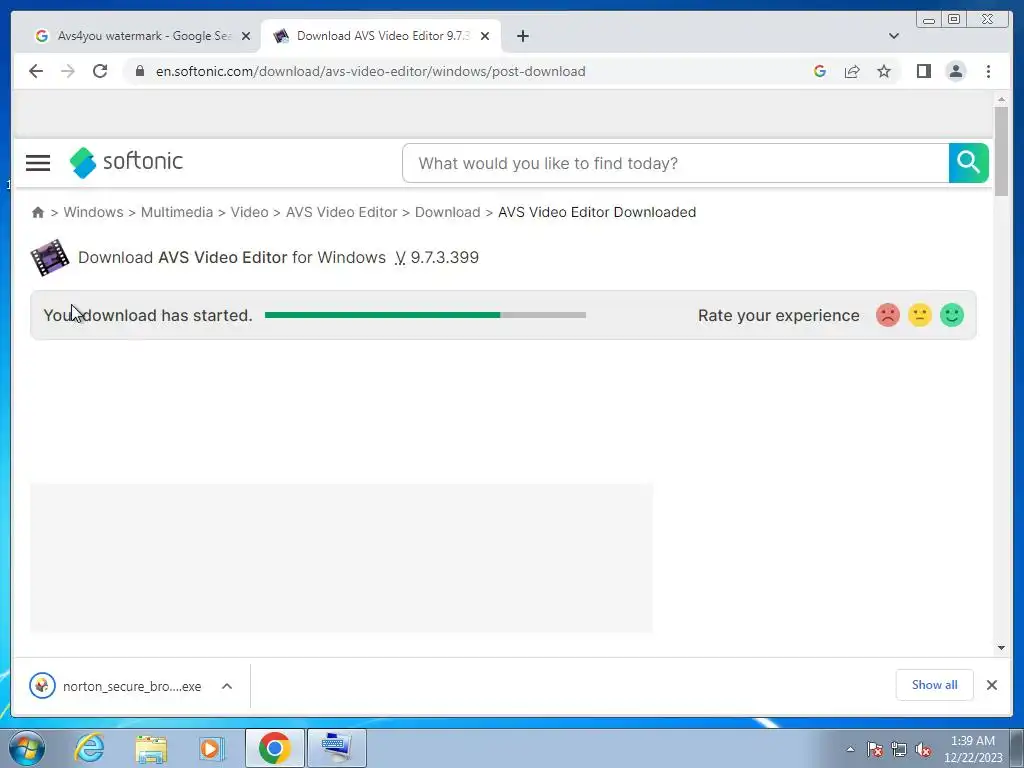Expand norton download options chevron
Viewport: 1024px width, 768px height.
(x=227, y=686)
